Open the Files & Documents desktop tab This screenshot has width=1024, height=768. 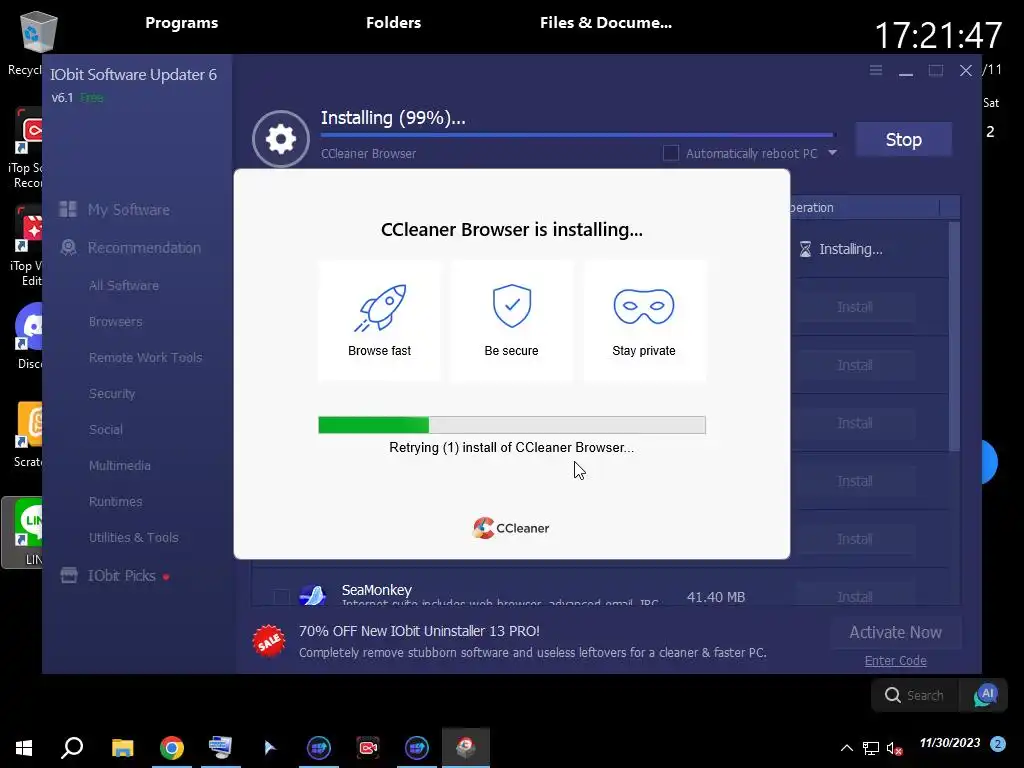(605, 22)
